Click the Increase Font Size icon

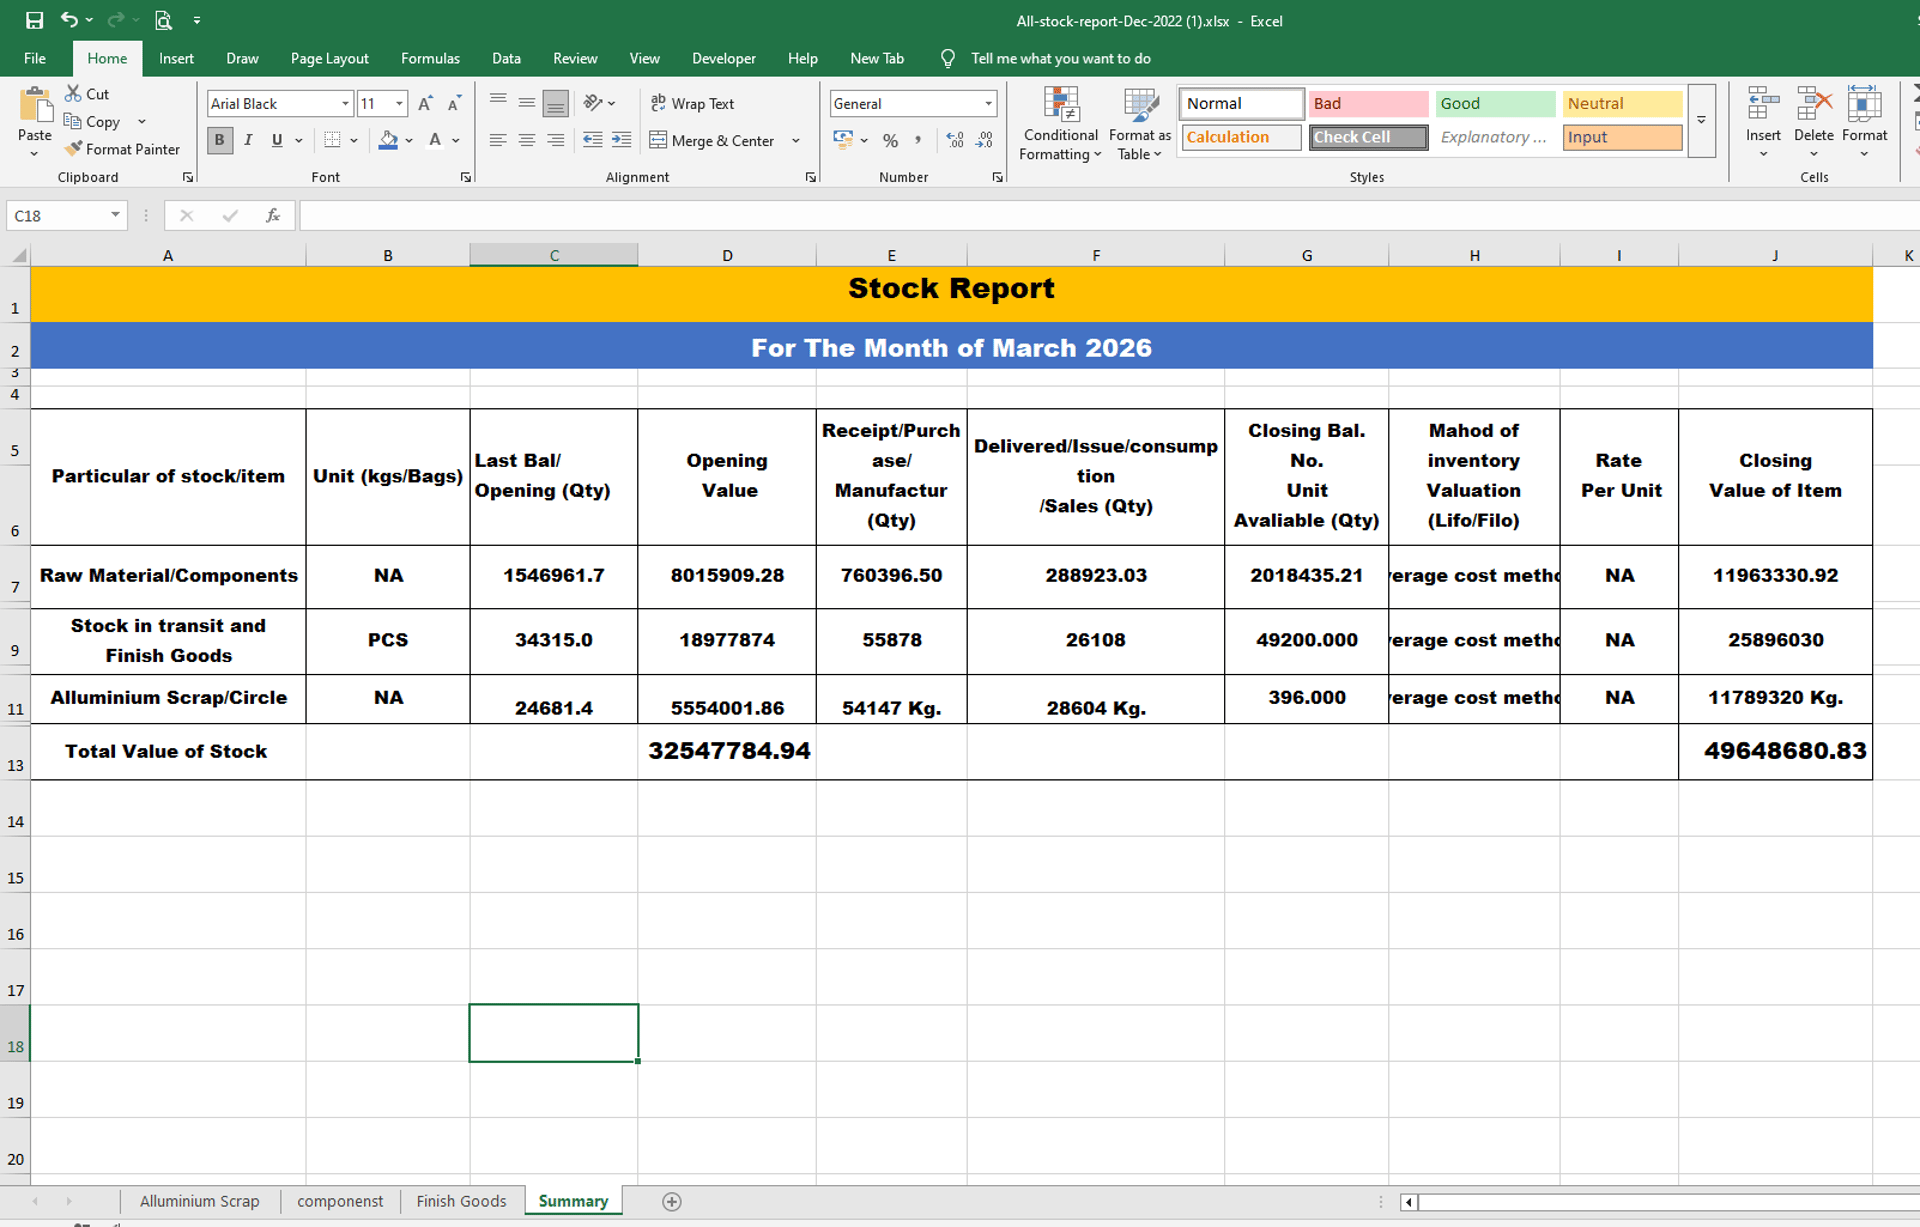pos(425,103)
